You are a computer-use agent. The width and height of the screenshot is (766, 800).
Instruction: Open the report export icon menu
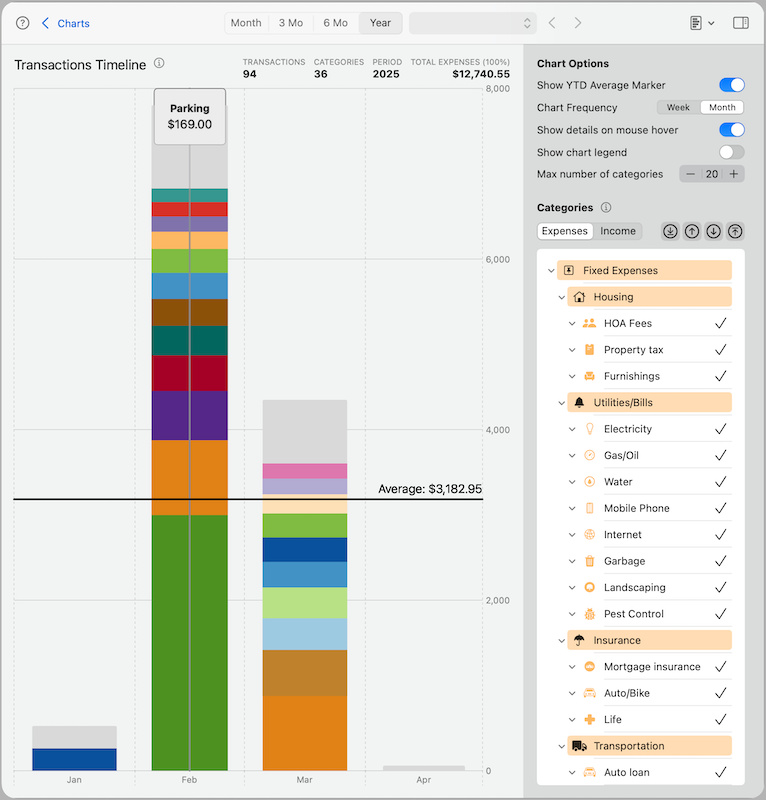(x=702, y=23)
